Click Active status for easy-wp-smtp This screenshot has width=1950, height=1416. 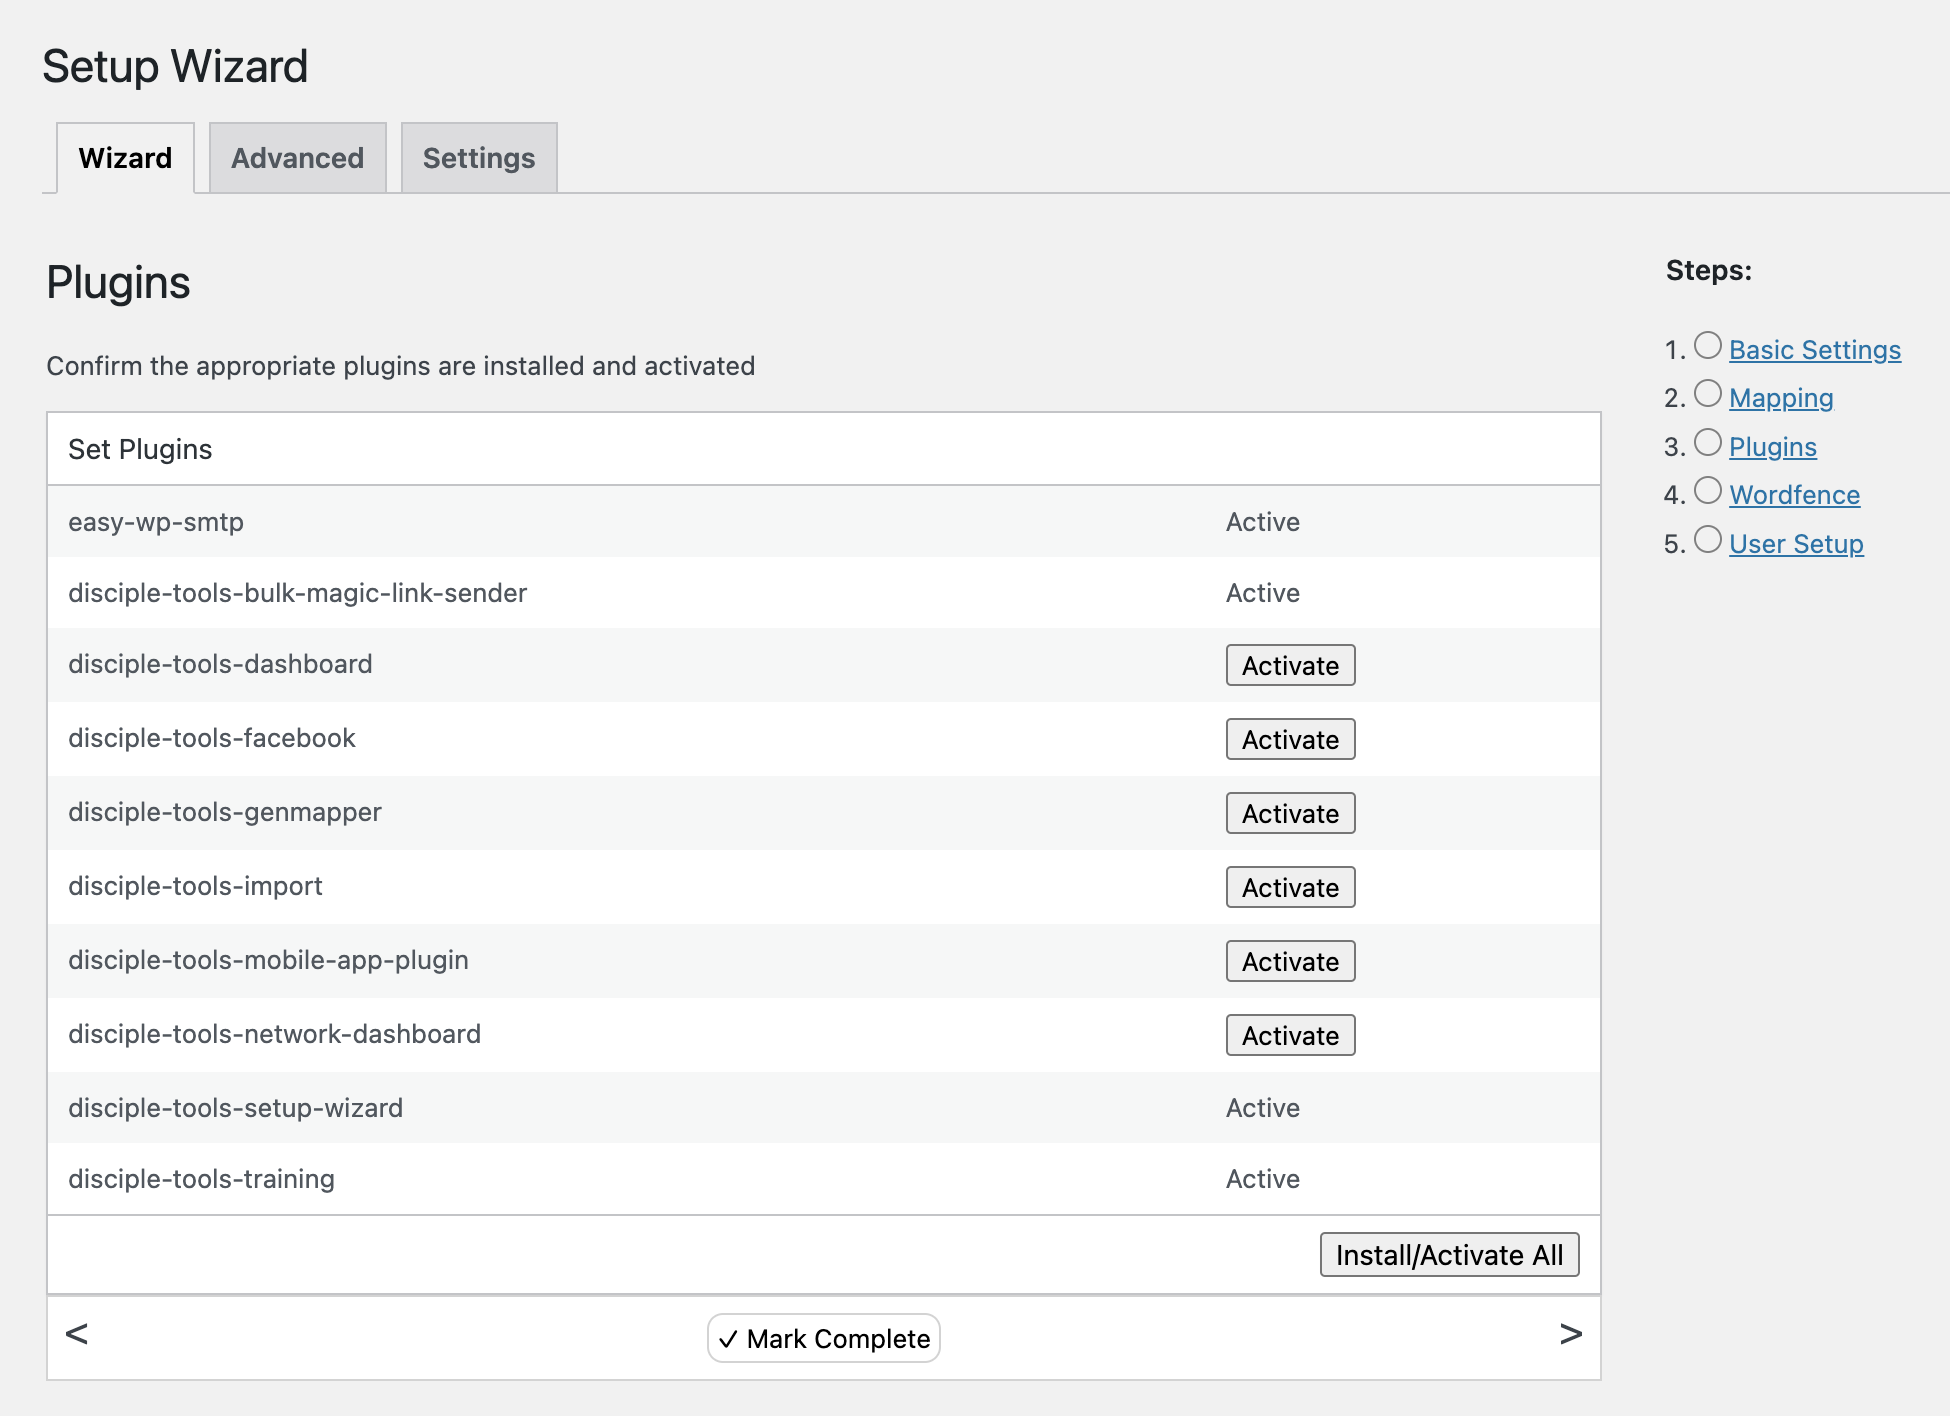1263,522
